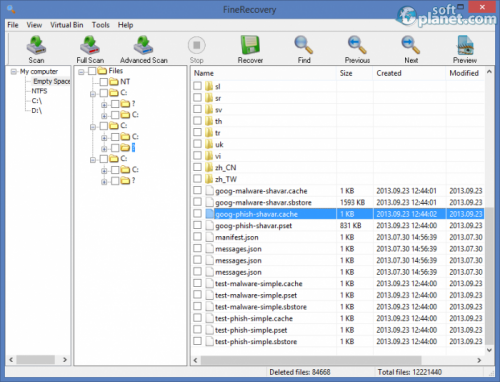Select the test-malware-simple.cache file name
500x382 pixels.
259,284
